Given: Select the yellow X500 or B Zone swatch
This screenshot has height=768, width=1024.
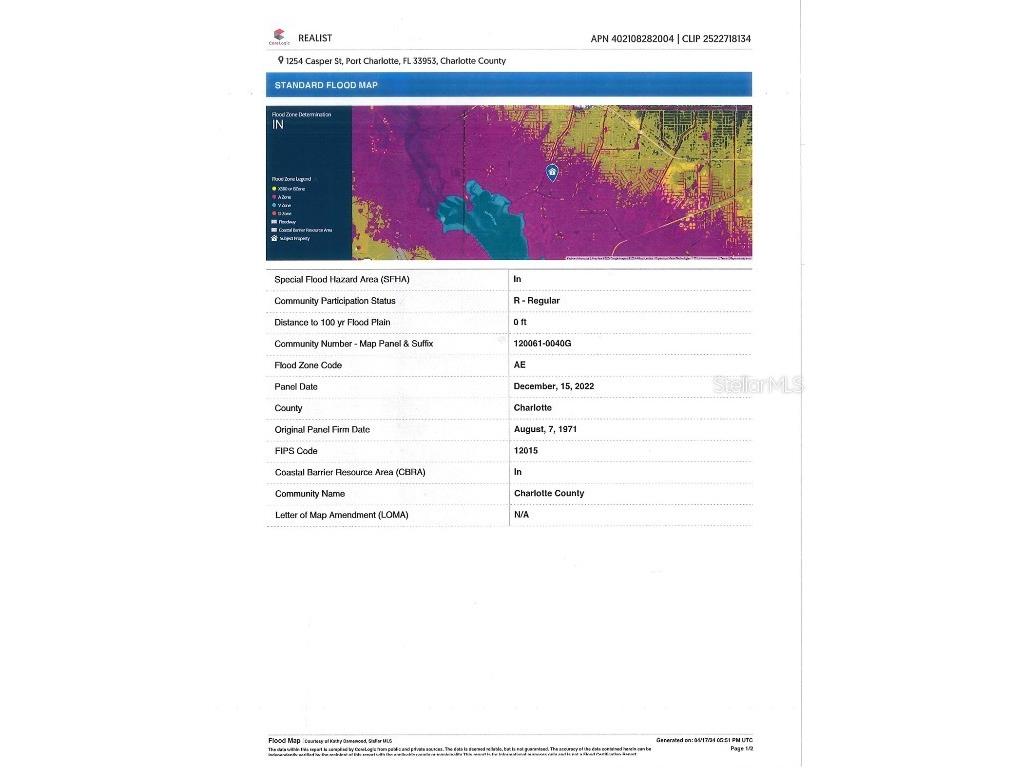Looking at the screenshot, I should coord(274,188).
